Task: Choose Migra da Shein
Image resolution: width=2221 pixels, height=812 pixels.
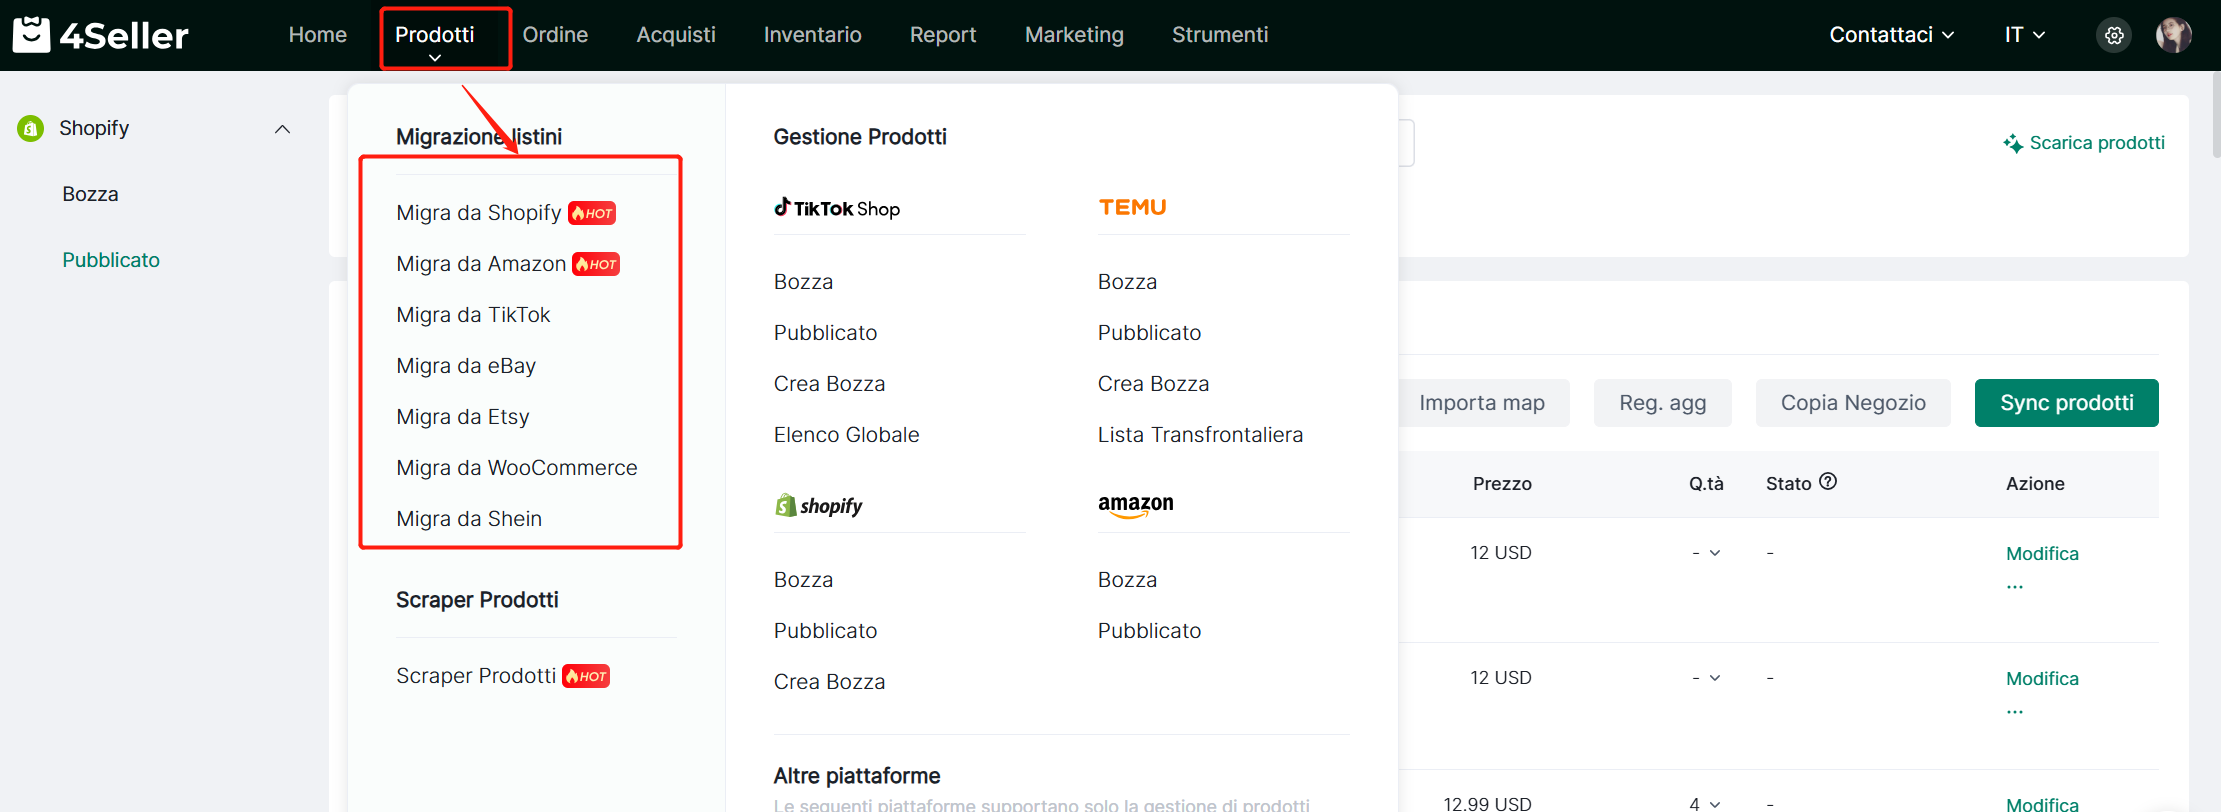Action: 469,519
